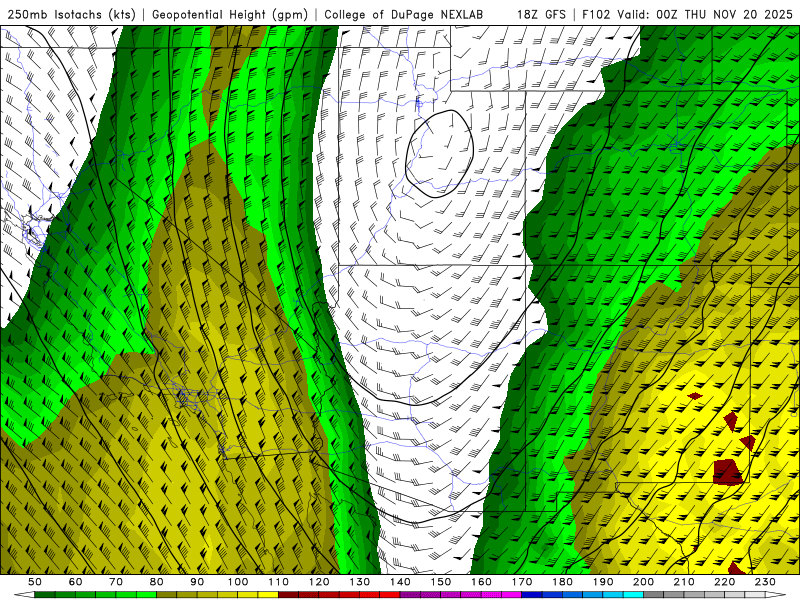Click the 220 label on the color scale
The width and height of the screenshot is (800, 600).
click(x=725, y=582)
